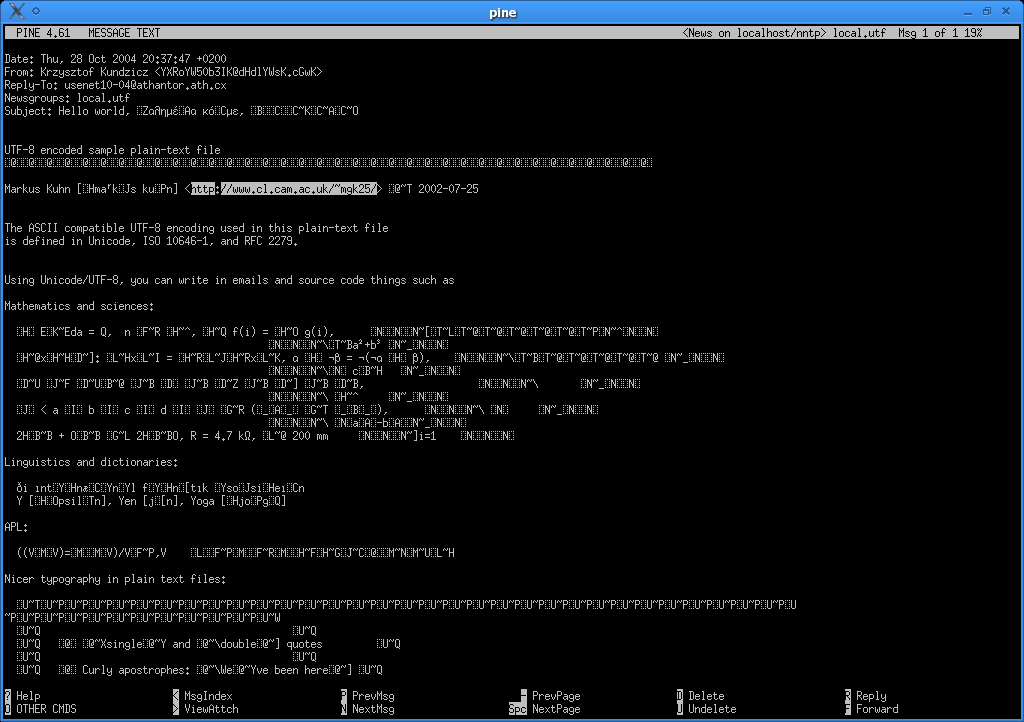Select the PrevPage command

[551, 696]
